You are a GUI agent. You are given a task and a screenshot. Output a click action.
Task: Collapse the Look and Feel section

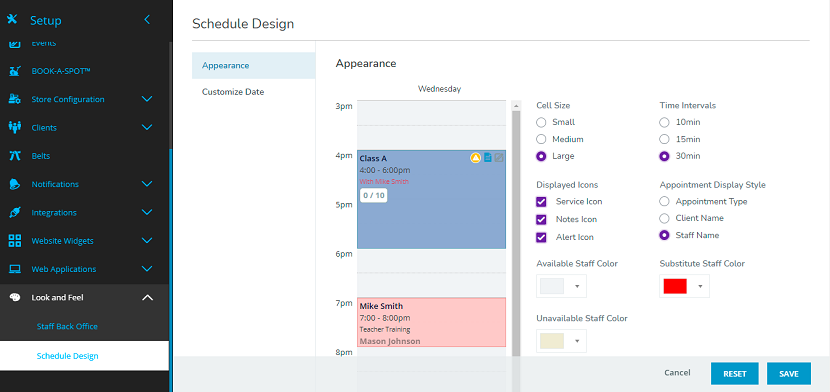click(147, 297)
